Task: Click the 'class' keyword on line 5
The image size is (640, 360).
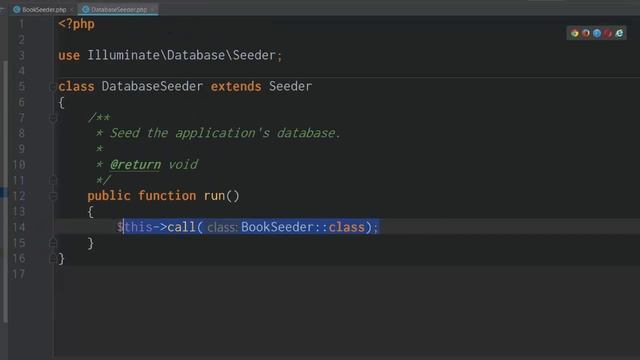Action: click(76, 87)
